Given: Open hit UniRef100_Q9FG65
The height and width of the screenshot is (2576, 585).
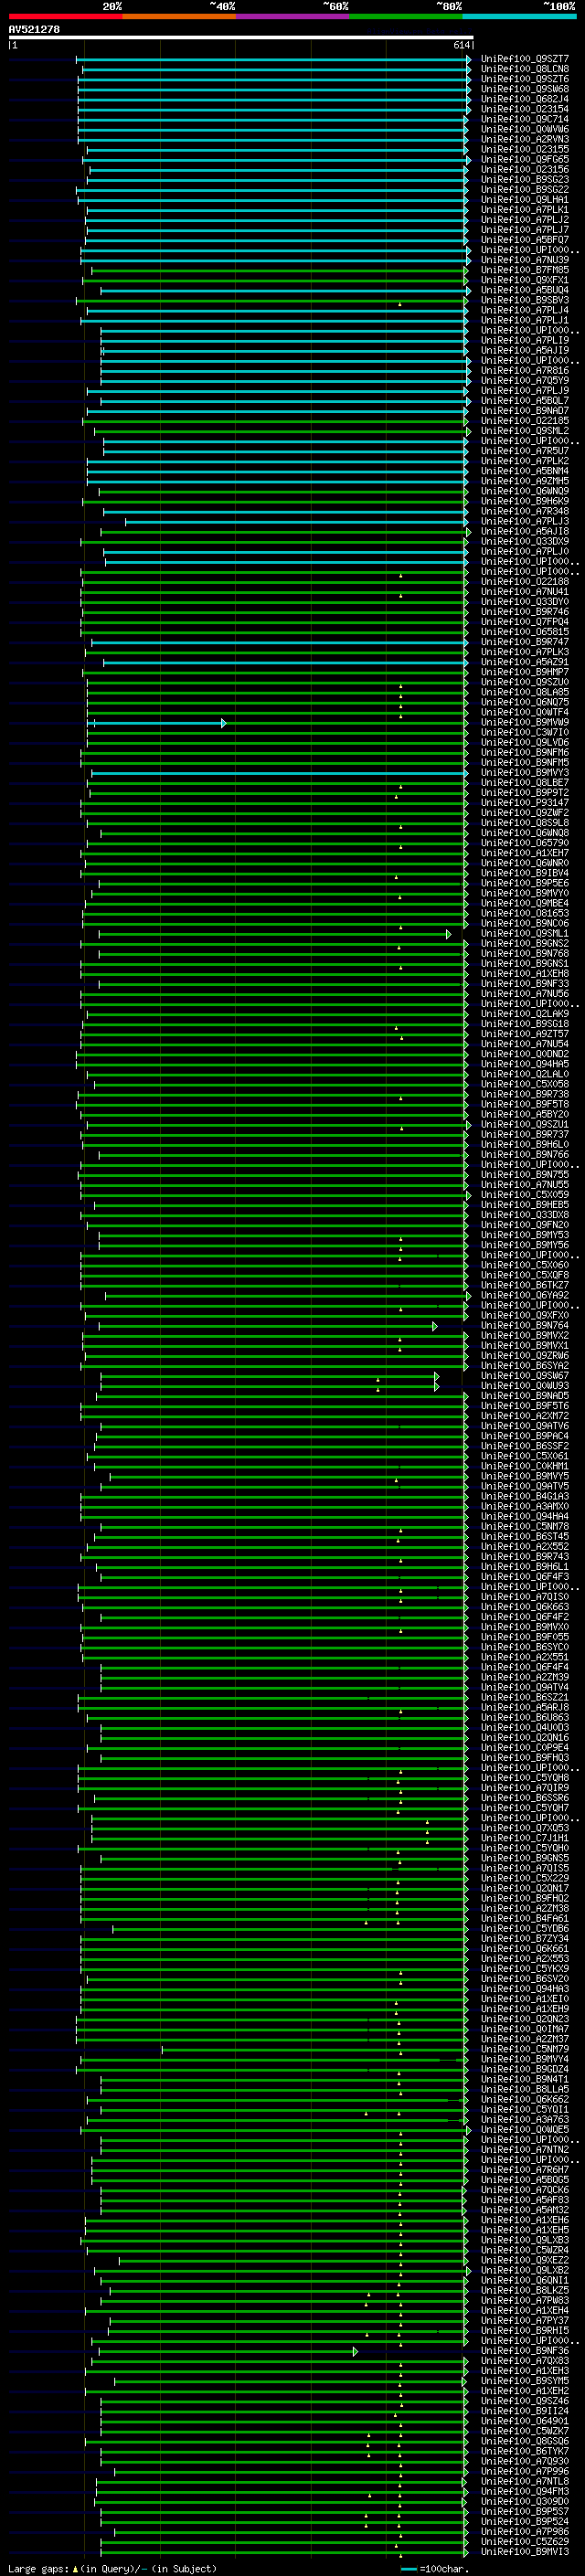Looking at the screenshot, I should [x=525, y=160].
